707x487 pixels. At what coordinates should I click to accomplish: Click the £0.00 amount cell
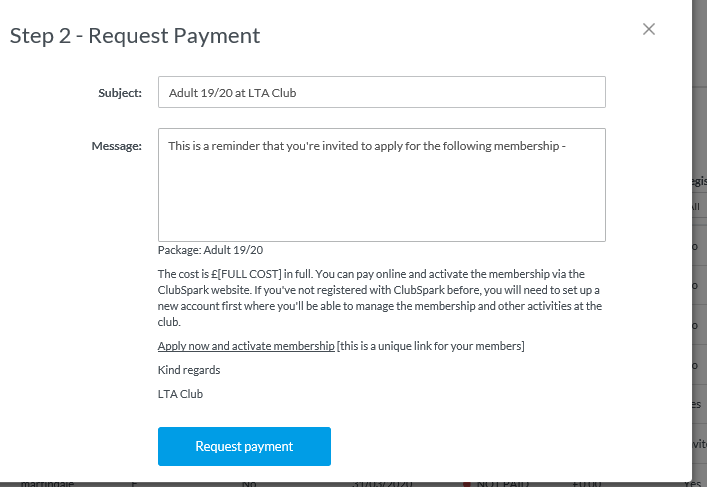point(585,483)
